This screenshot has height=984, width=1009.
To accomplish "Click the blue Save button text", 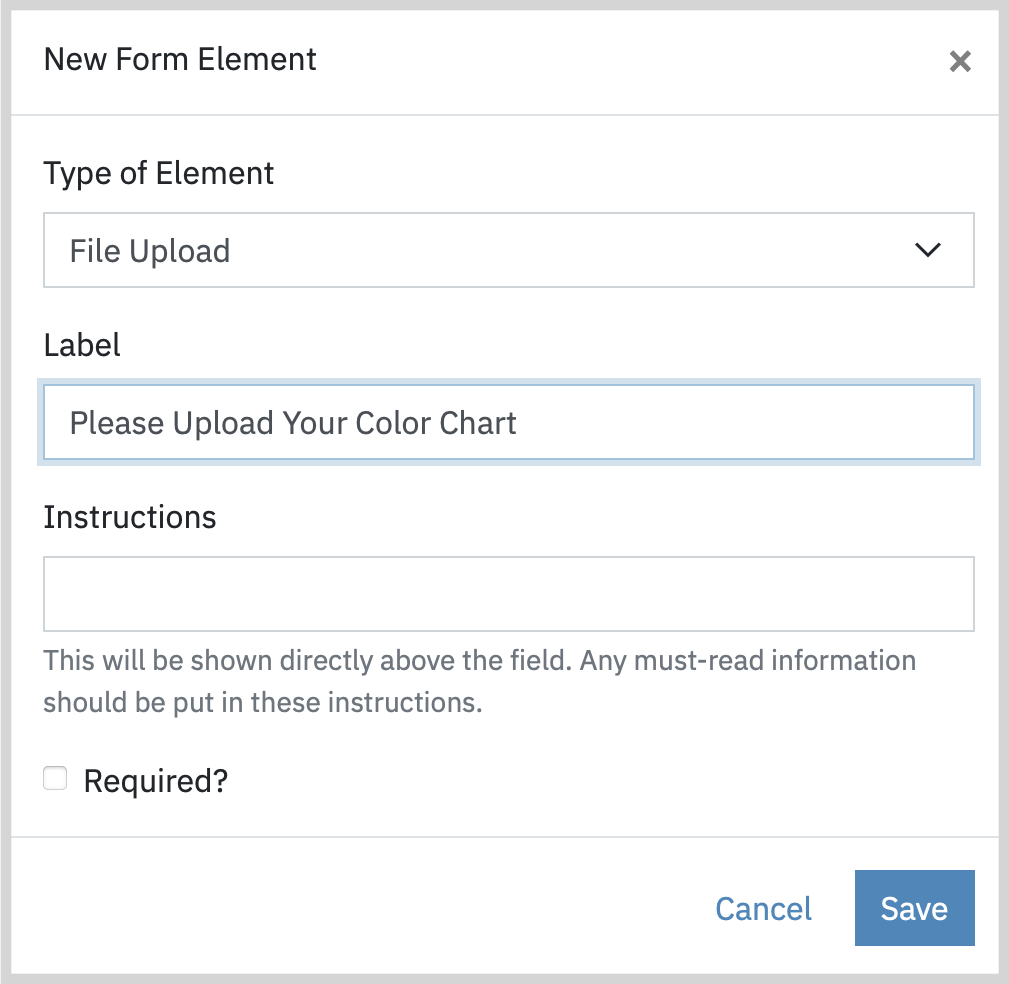I will [914, 909].
